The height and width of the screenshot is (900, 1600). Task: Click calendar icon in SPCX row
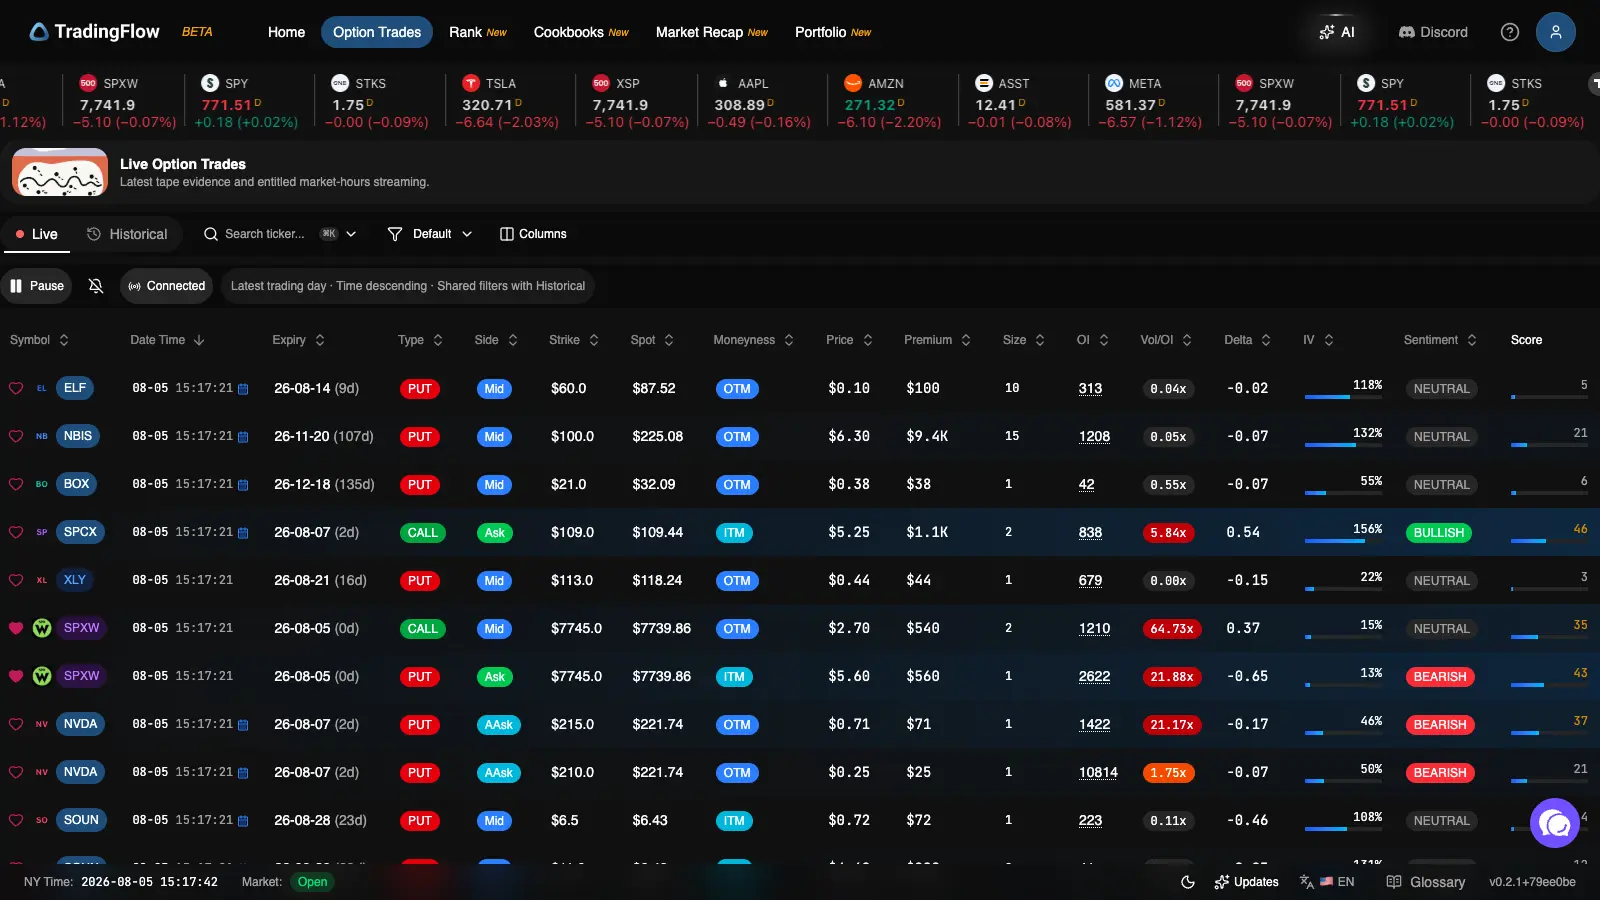[243, 533]
